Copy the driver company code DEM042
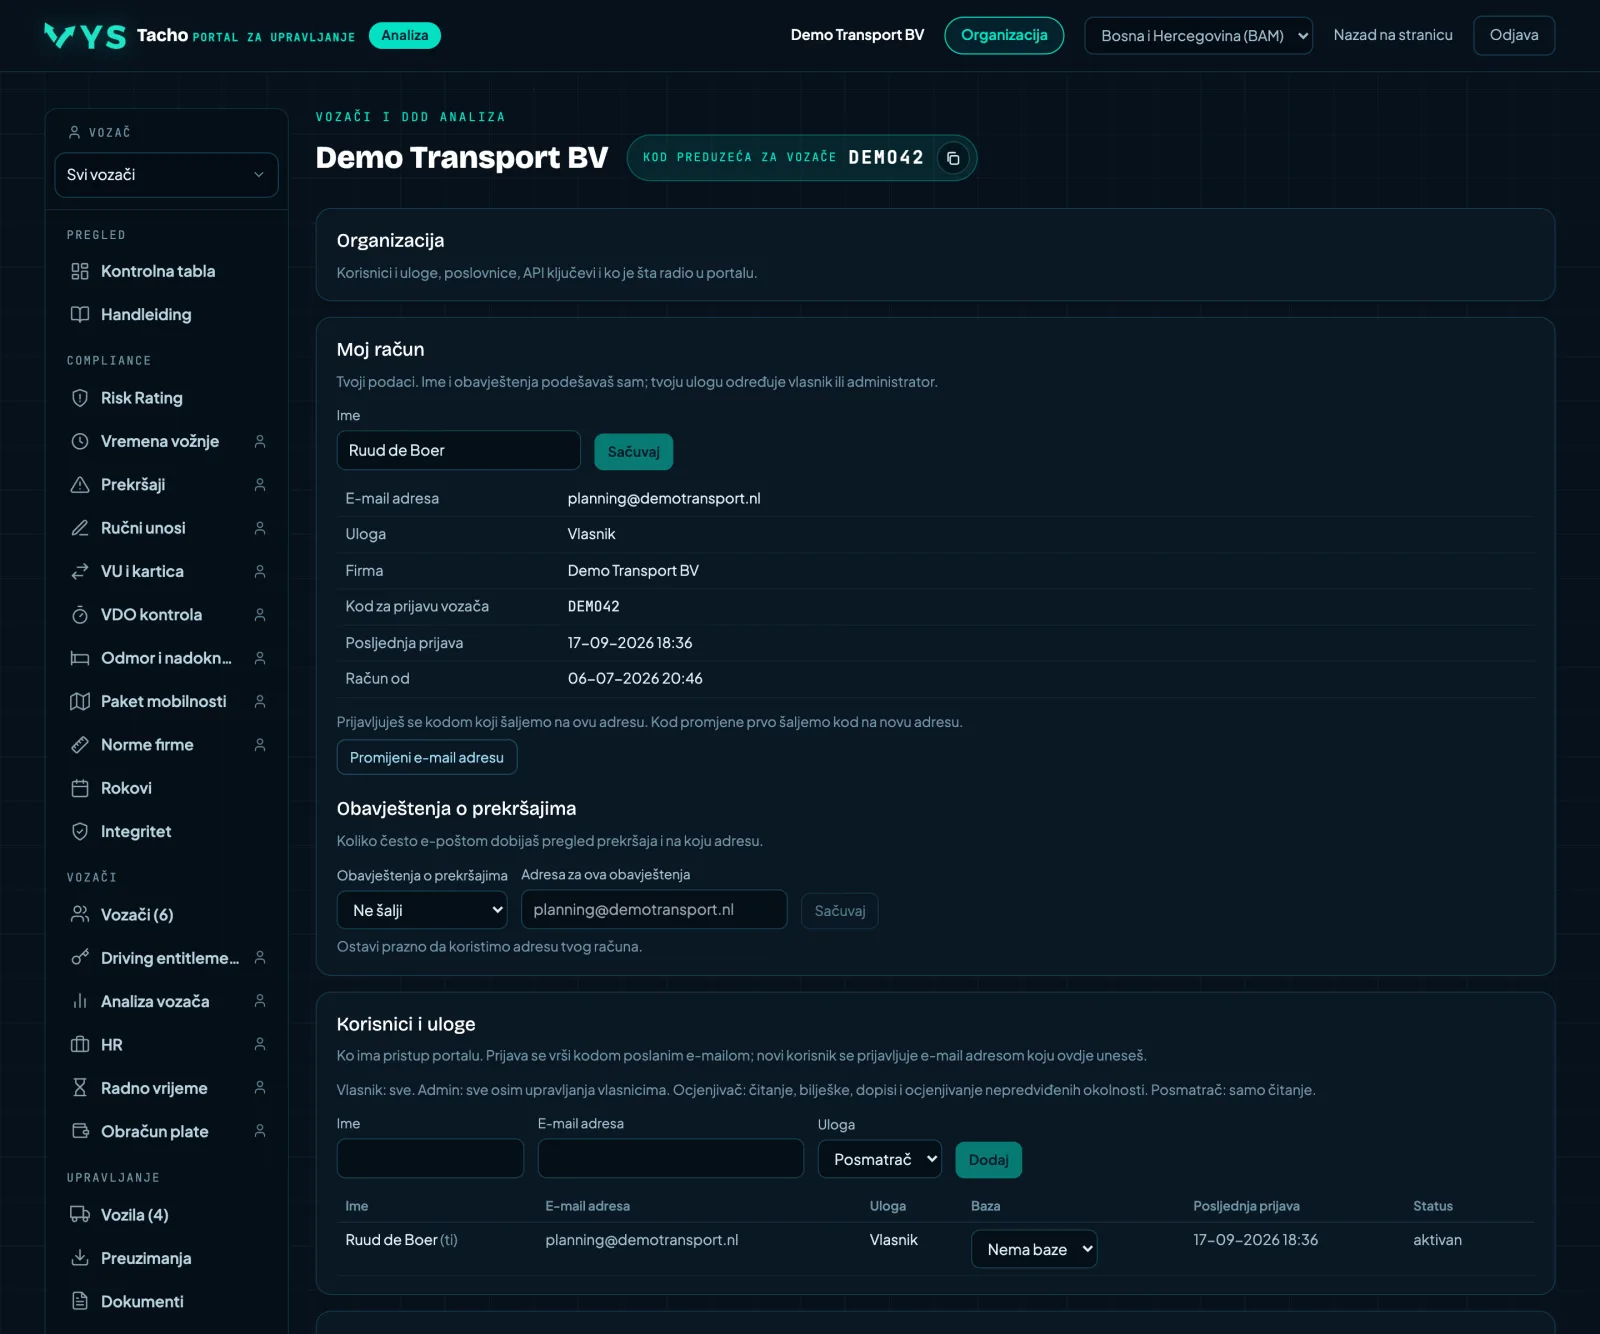The height and width of the screenshot is (1334, 1600). coord(953,158)
